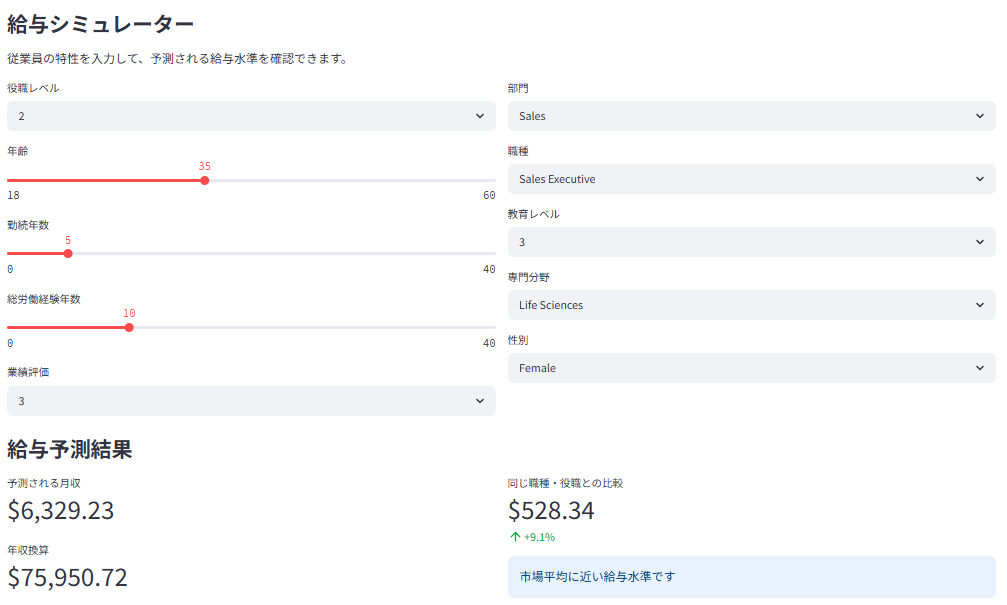Click the 給与シミュレーター page heading

pyautogui.click(x=100, y=24)
